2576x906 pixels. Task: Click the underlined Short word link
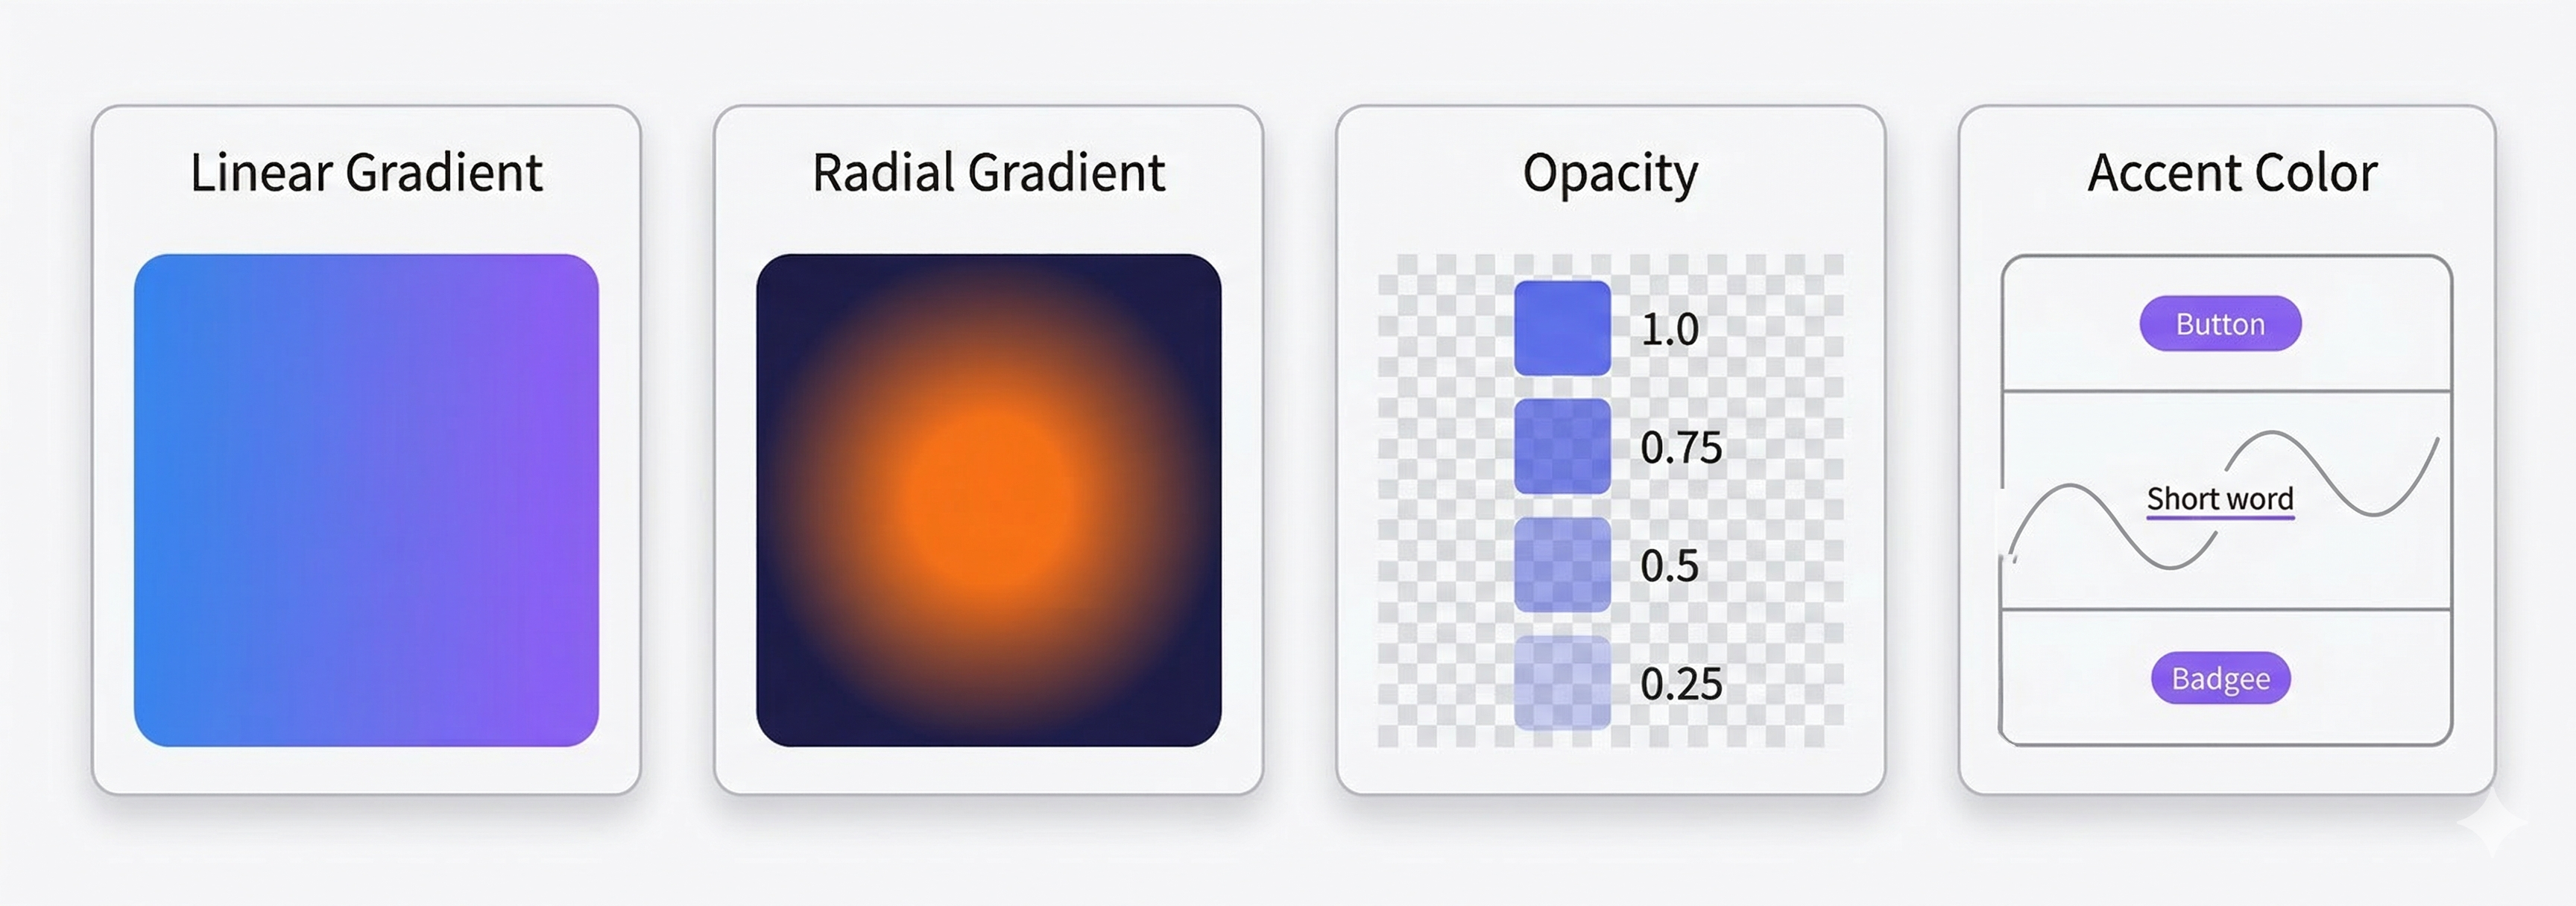tap(2220, 498)
